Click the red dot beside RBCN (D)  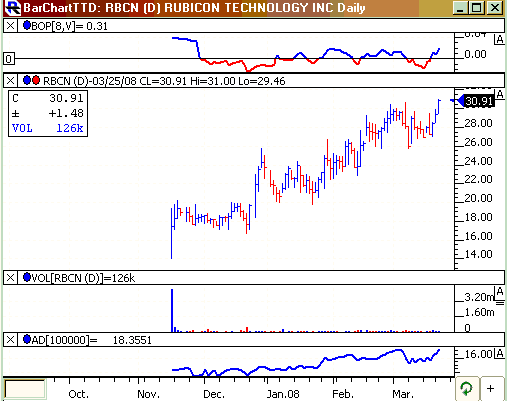pyautogui.click(x=36, y=80)
